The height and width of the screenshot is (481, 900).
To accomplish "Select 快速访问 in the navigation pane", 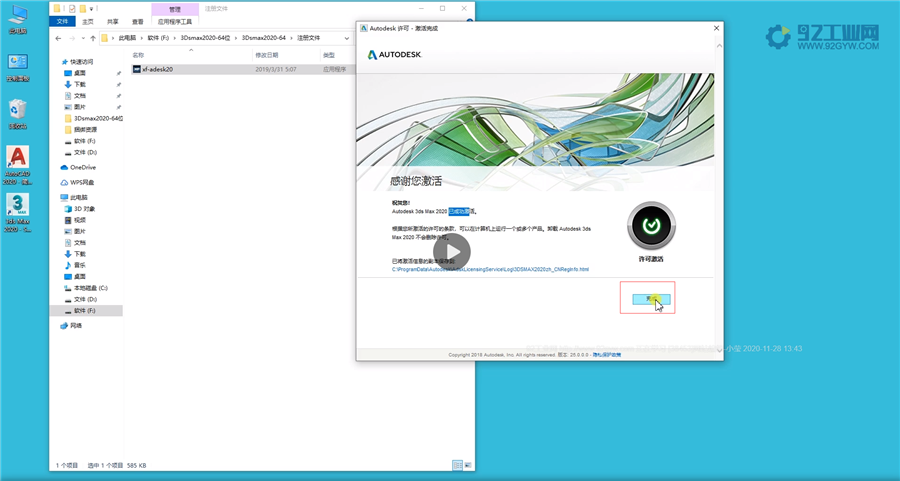I will [77, 61].
